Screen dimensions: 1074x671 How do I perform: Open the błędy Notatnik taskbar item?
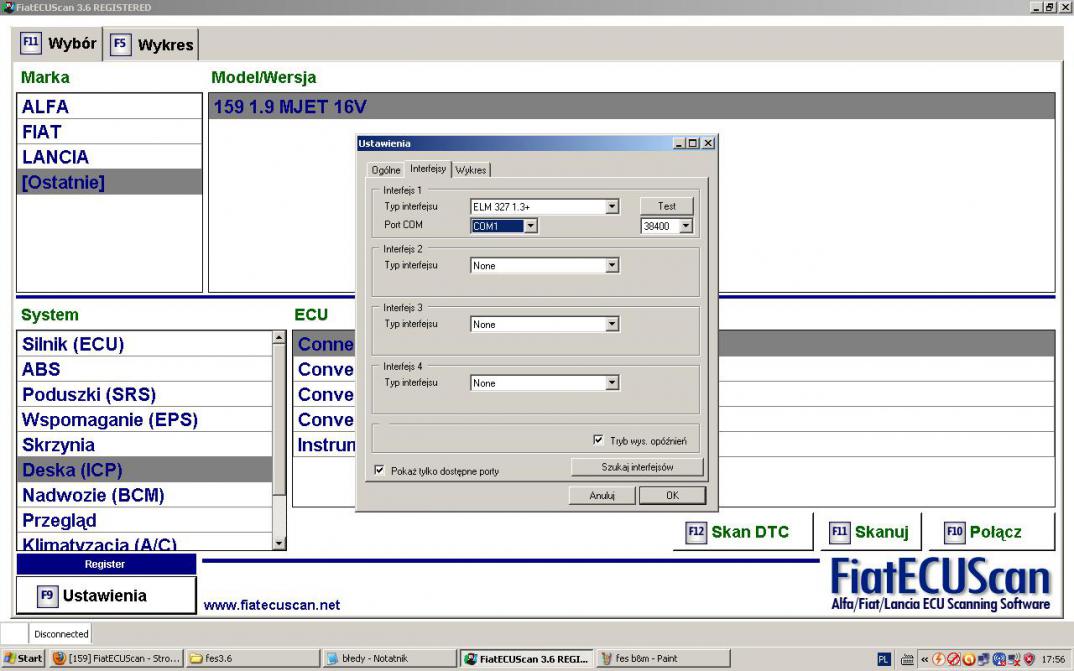coord(389,659)
